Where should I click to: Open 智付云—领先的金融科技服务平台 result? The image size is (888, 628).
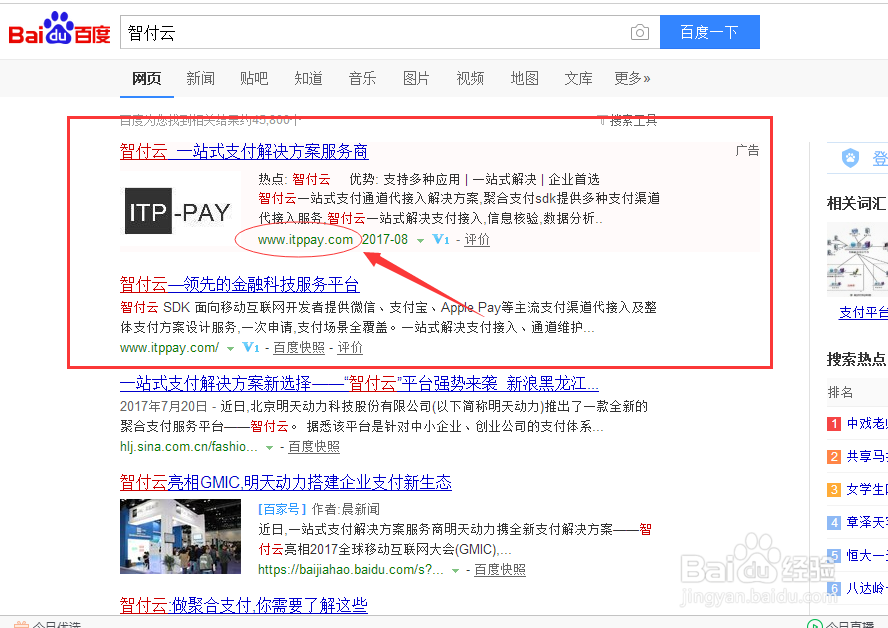(240, 284)
